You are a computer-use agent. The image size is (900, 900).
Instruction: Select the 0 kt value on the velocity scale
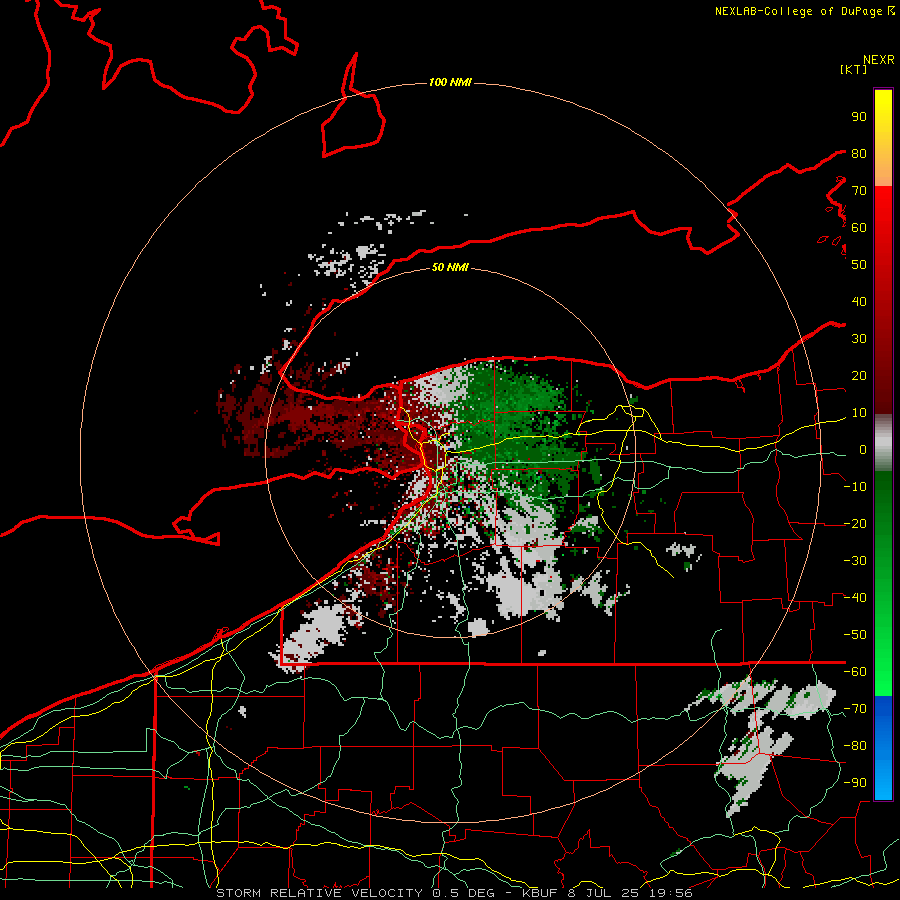(x=863, y=450)
